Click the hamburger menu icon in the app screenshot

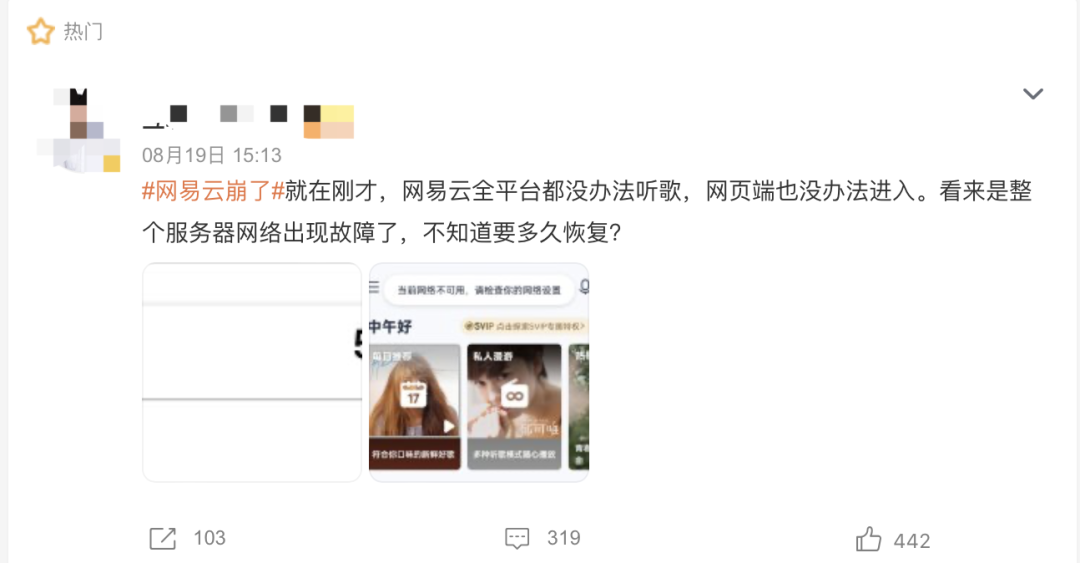(x=374, y=287)
